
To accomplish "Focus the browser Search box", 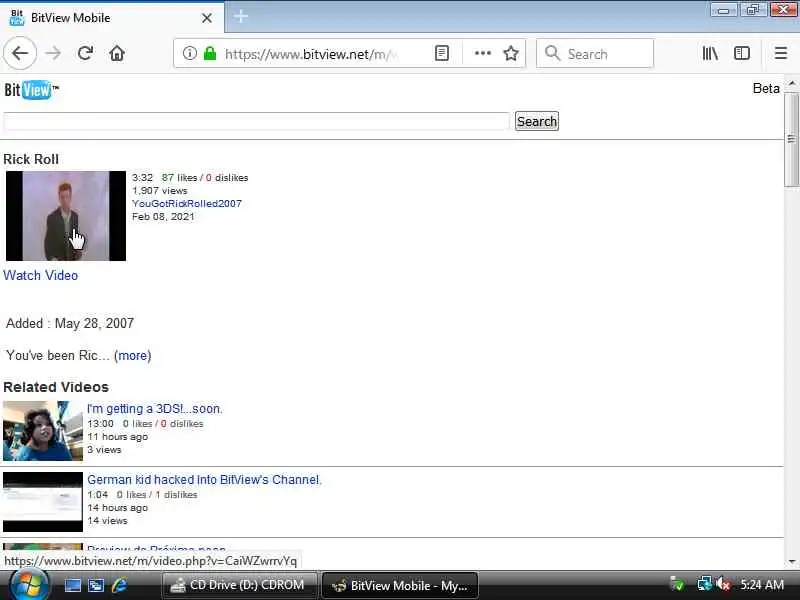I will point(595,53).
